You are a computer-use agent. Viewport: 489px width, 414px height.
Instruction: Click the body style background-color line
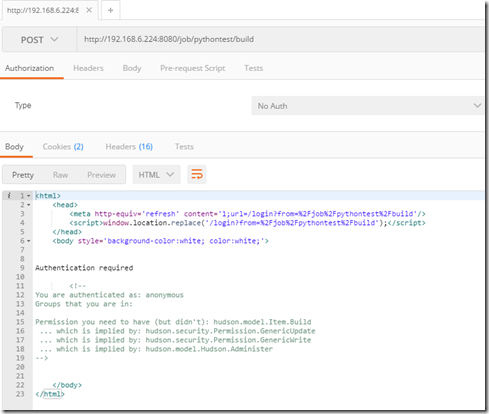160,241
